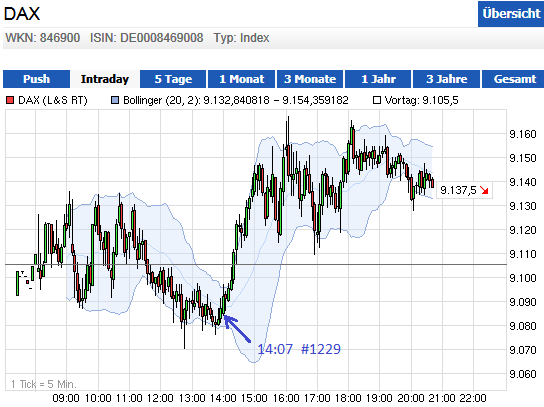Click the 18:00 time axis label
Image resolution: width=544 pixels, height=407 pixels.
click(x=349, y=398)
